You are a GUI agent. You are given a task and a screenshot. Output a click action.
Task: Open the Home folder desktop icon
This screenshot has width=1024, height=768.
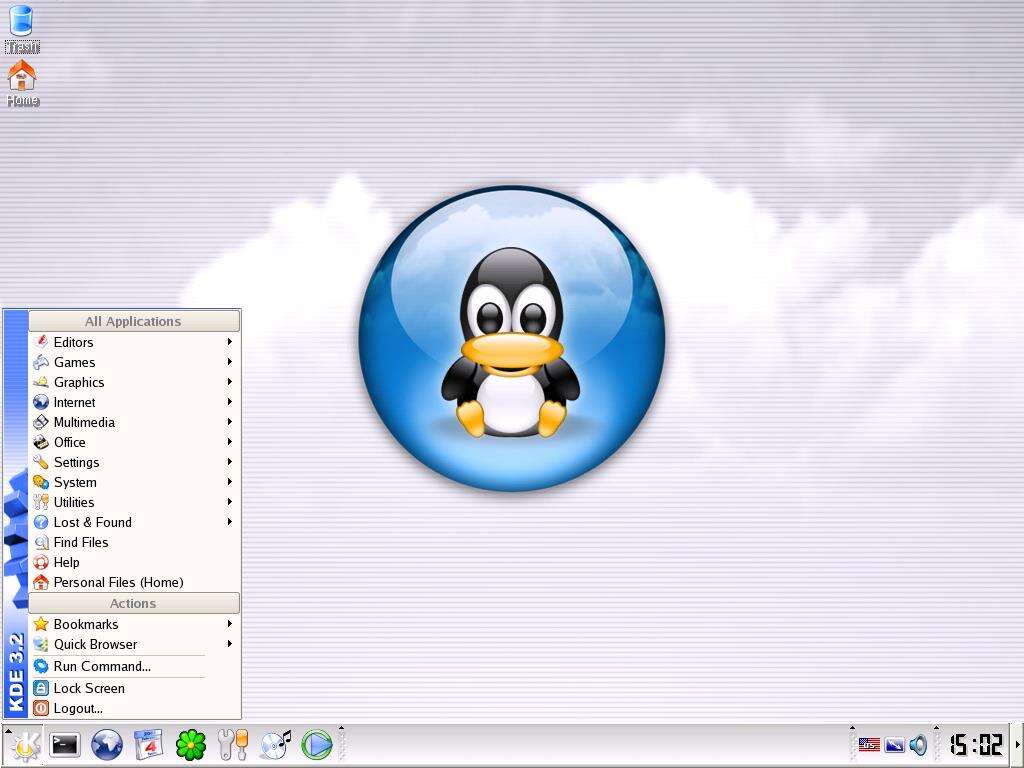[22, 84]
